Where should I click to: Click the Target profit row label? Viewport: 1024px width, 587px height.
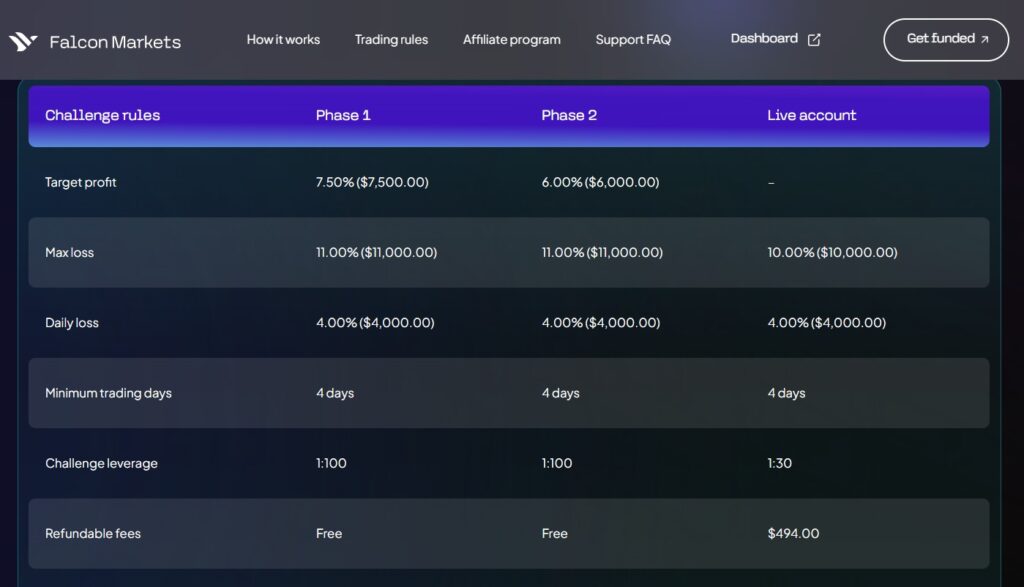[x=81, y=183]
